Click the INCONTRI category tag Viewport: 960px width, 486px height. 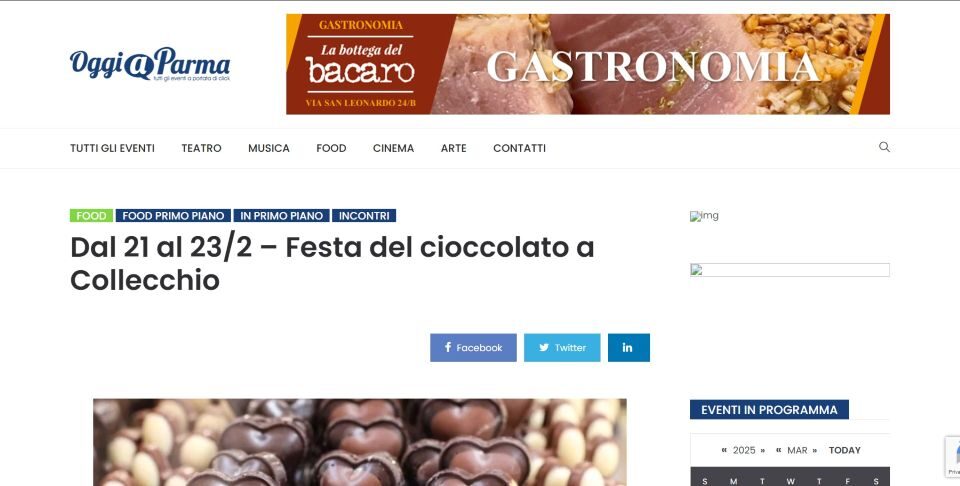[x=364, y=215]
